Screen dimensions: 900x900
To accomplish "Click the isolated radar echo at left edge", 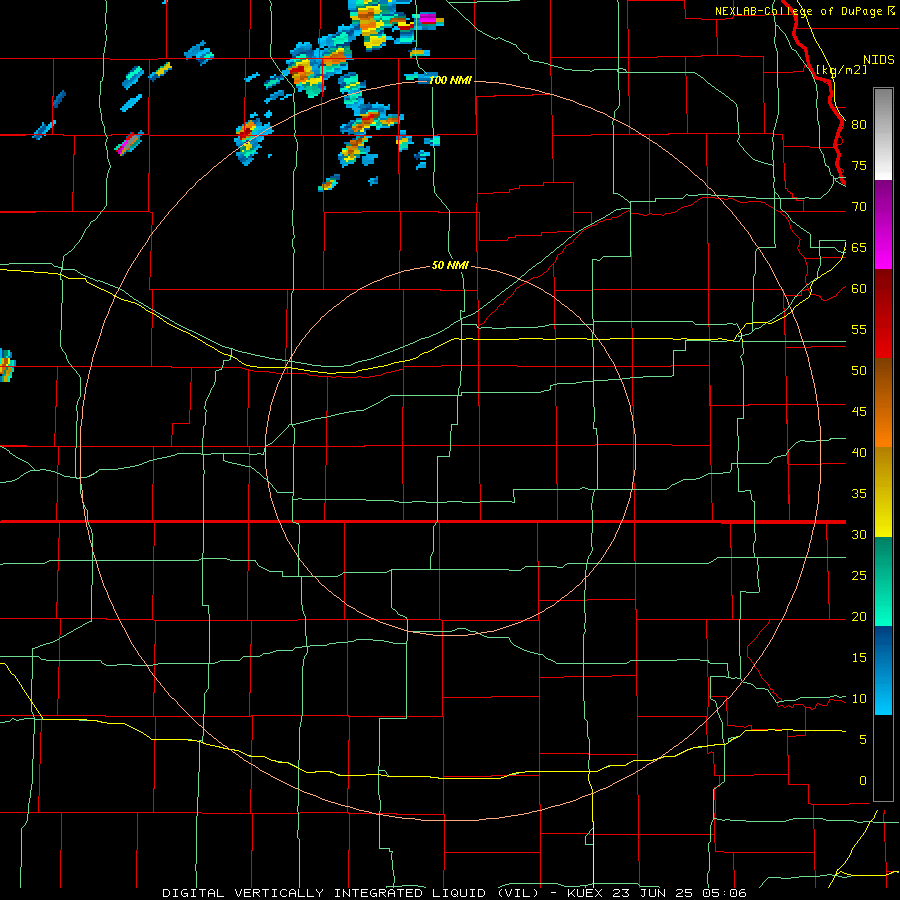I will pos(6,365).
